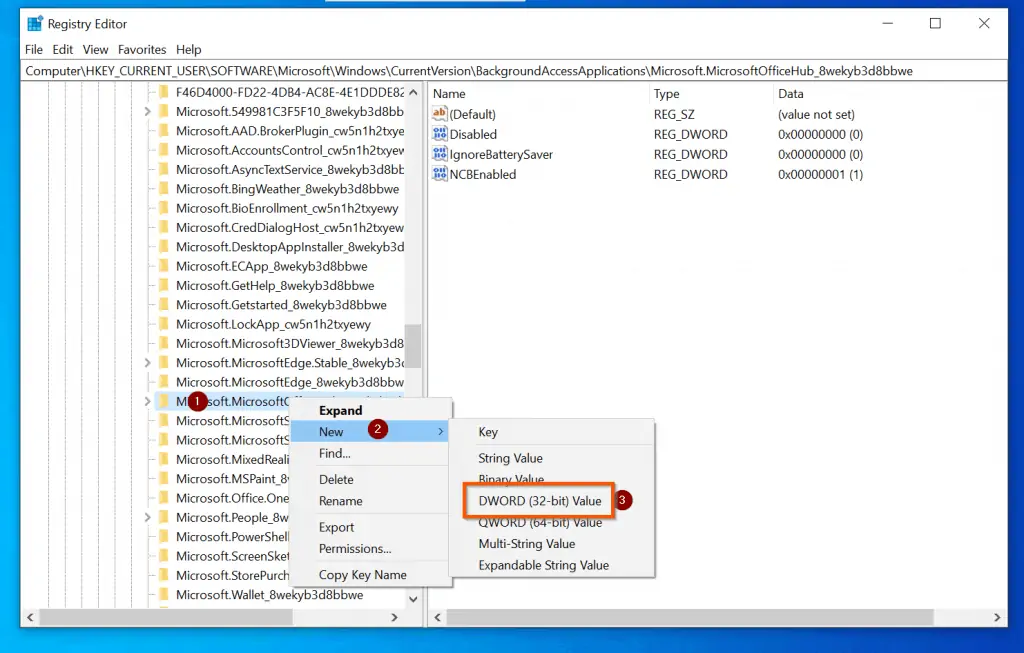Click the NCBEnabled DWORD value icon
The image size is (1024, 653).
(x=439, y=174)
